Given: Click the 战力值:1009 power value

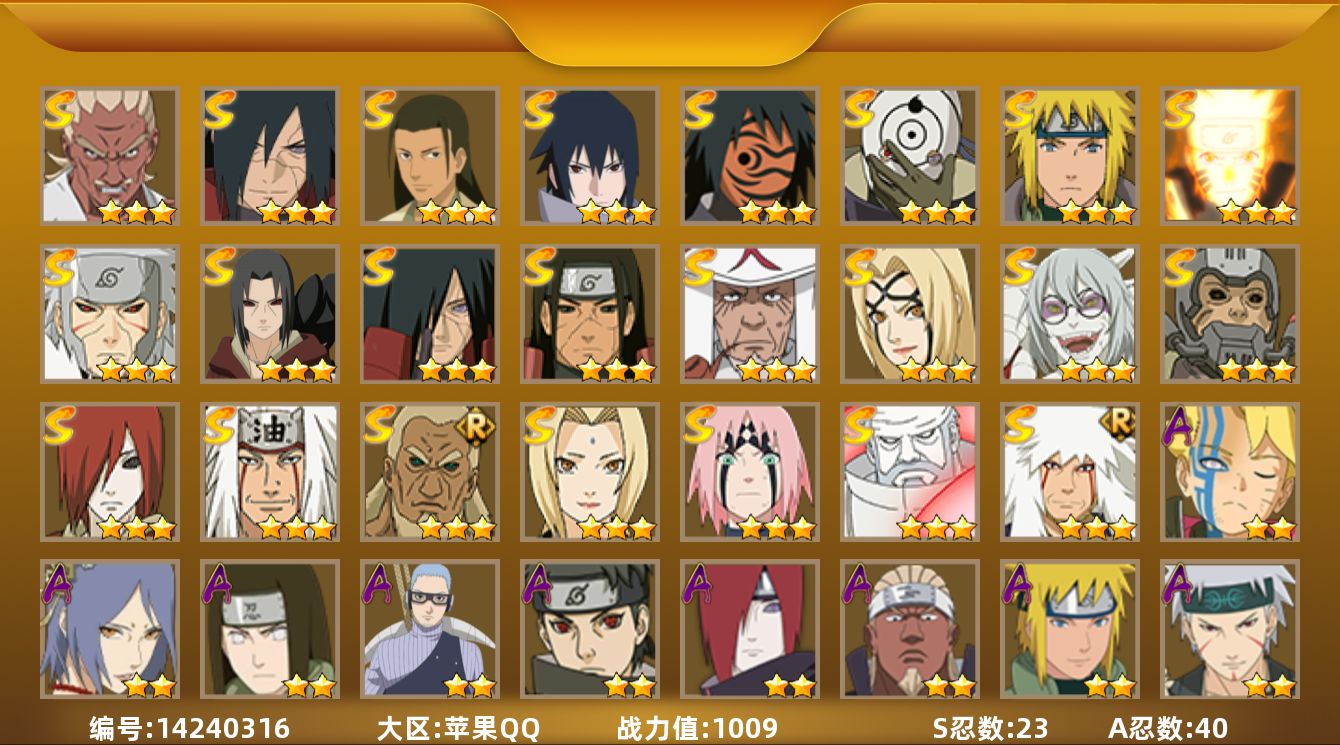Looking at the screenshot, I should pos(697,728).
